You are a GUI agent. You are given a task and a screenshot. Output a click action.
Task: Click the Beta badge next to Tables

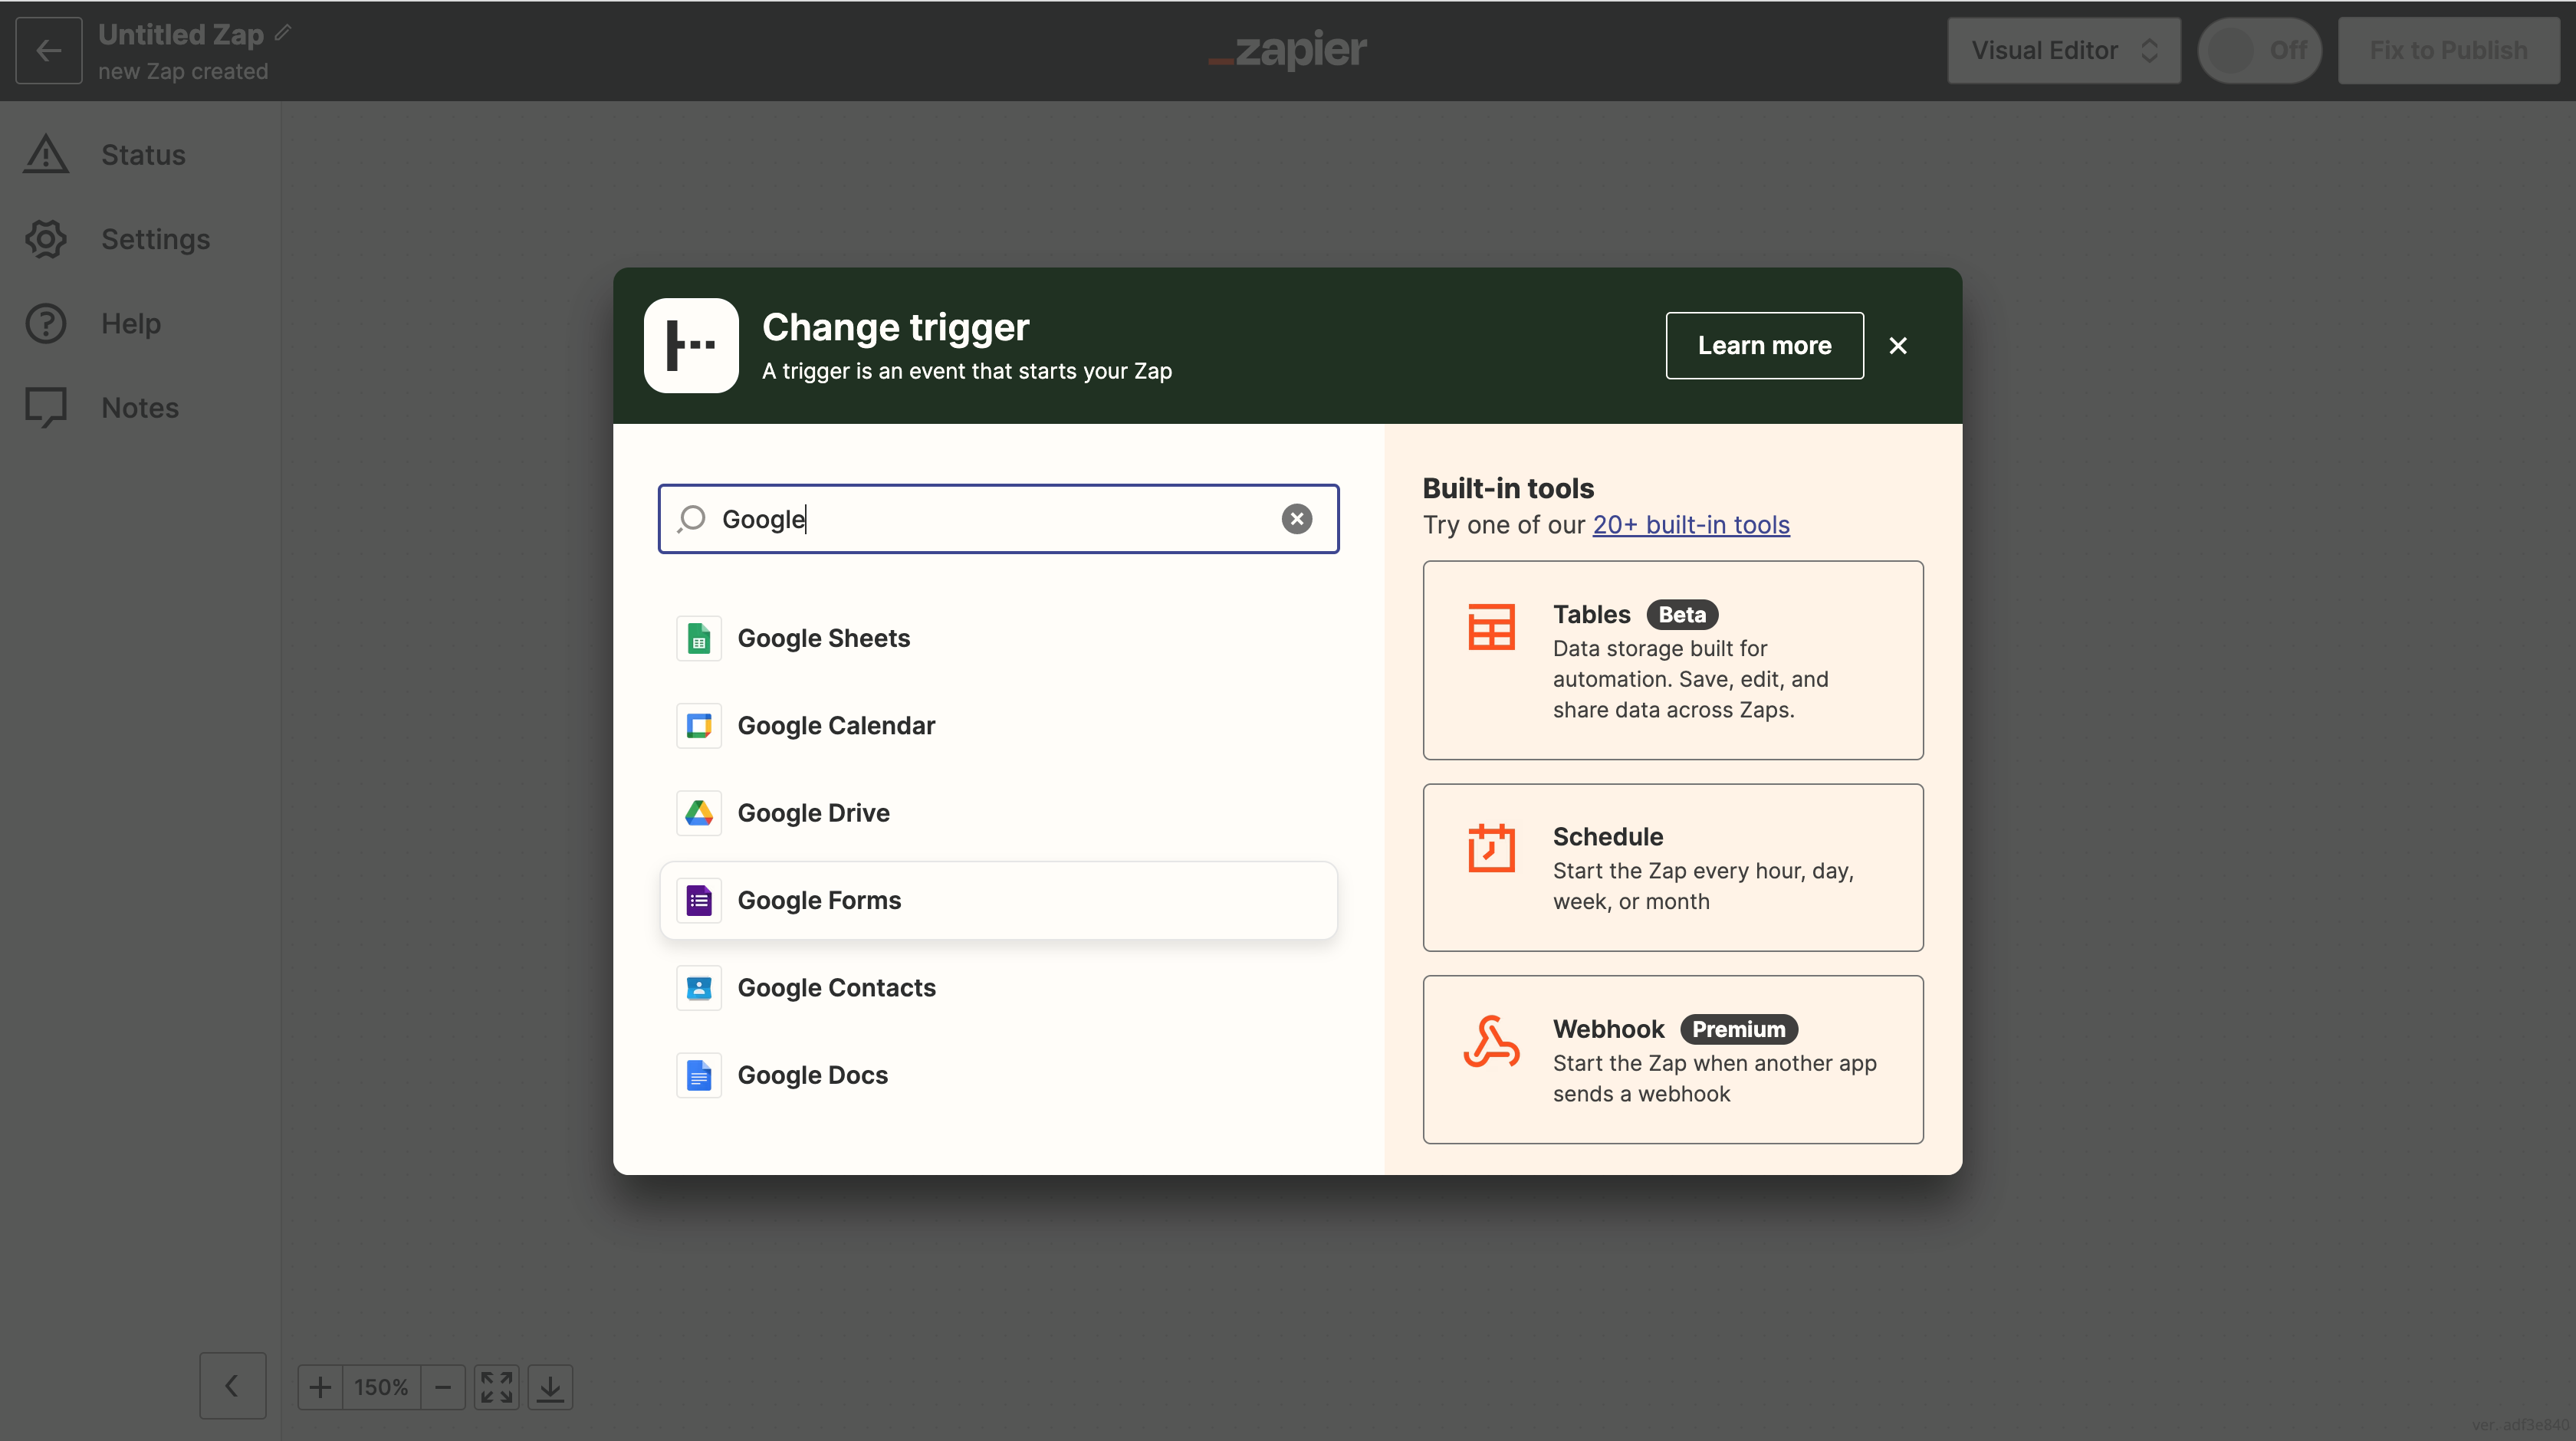1682,614
